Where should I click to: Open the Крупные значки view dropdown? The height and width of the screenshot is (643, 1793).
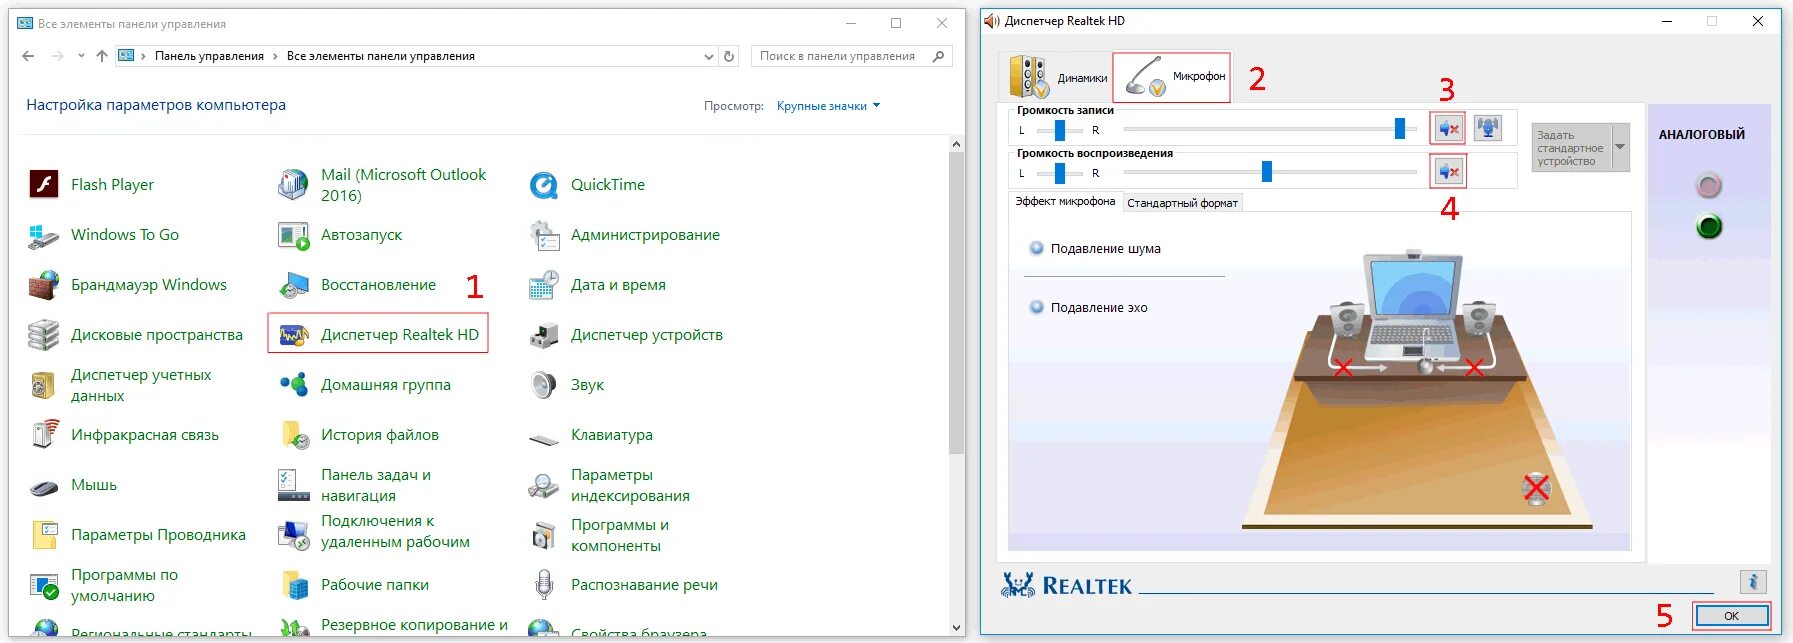pos(828,106)
